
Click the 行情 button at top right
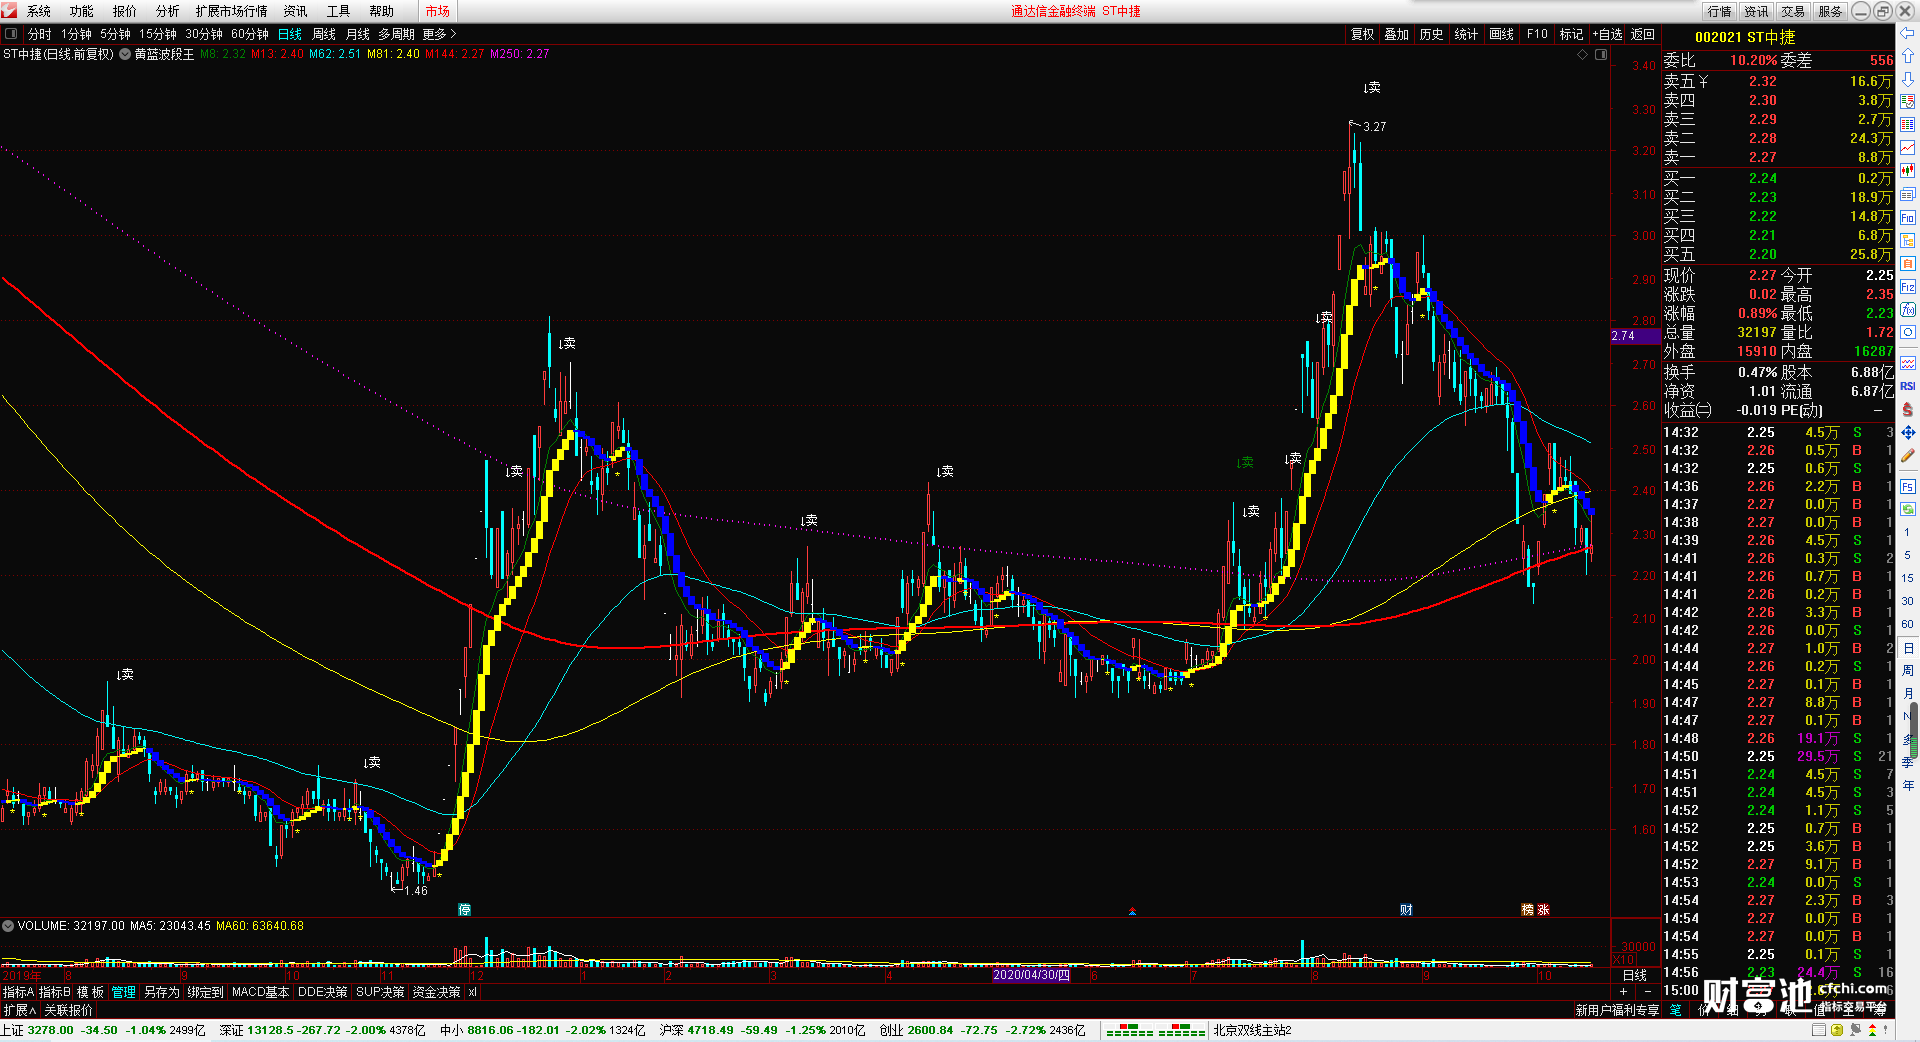1719,11
